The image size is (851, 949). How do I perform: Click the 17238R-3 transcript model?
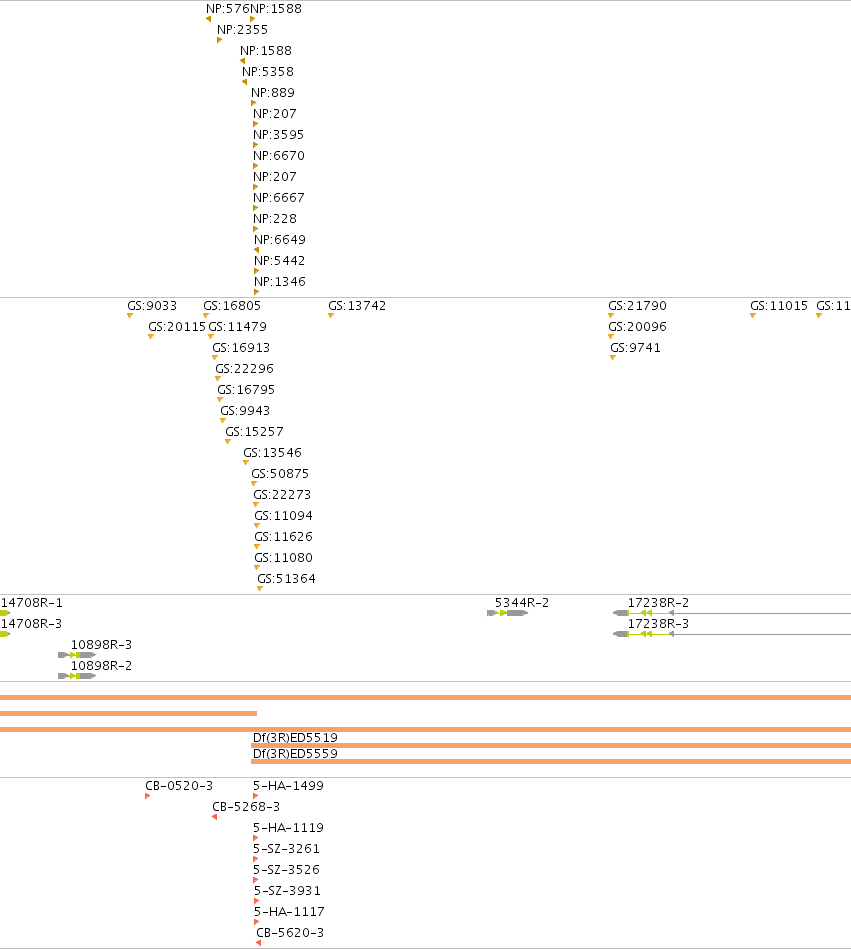point(732,634)
